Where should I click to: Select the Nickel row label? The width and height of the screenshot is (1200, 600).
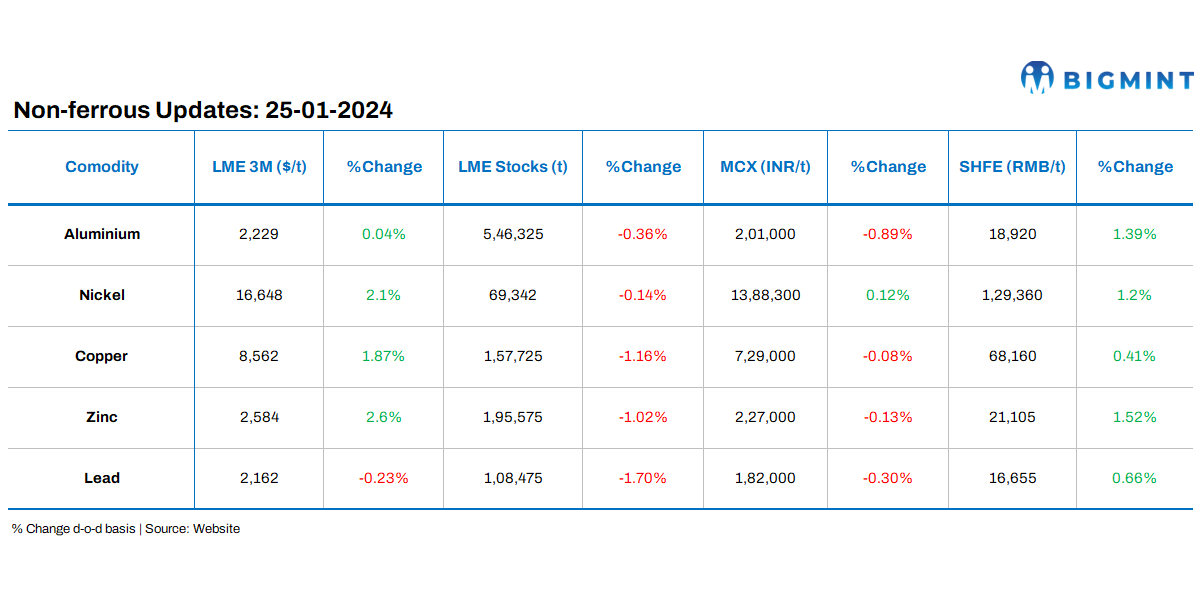(x=102, y=295)
